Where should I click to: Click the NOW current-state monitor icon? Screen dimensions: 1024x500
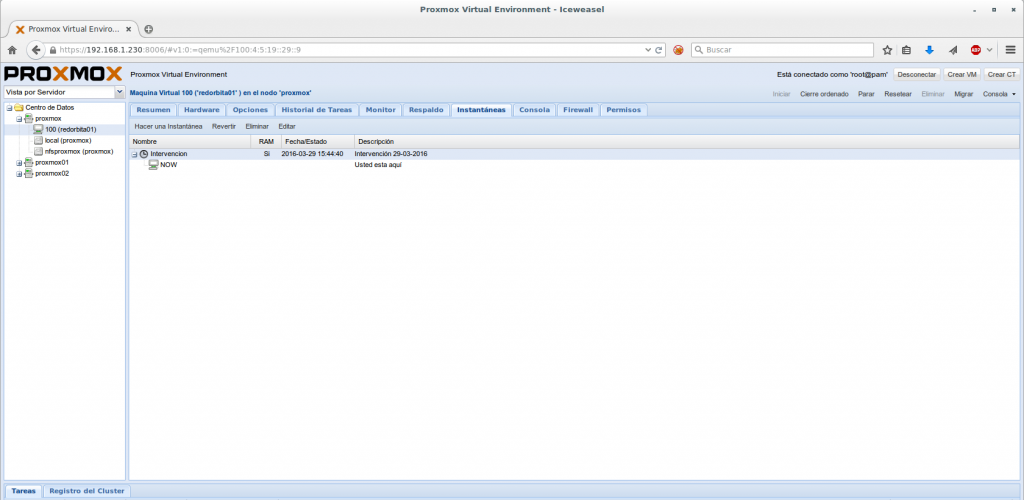153,165
